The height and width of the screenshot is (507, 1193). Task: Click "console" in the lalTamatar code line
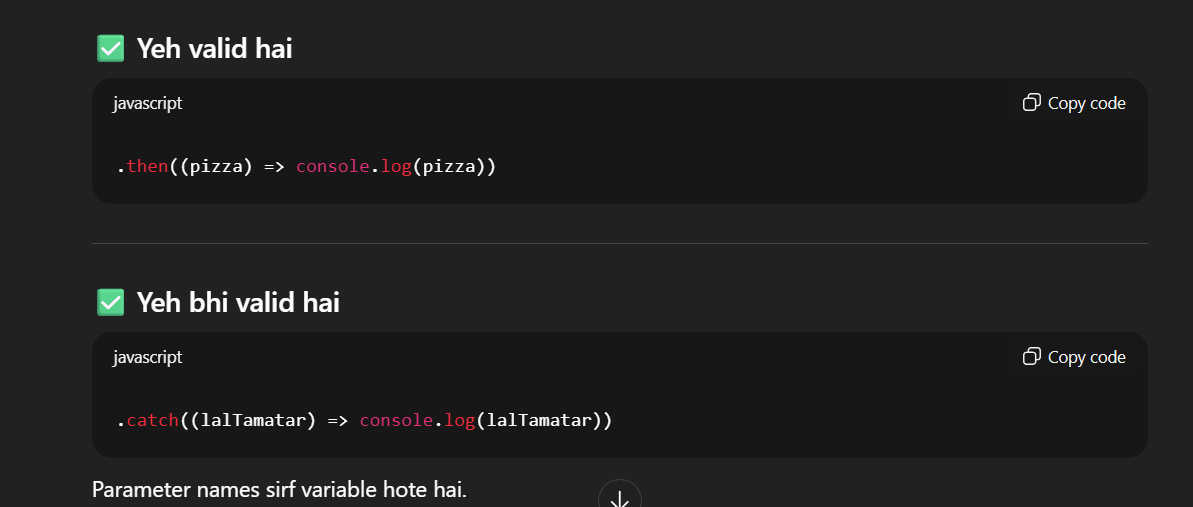[x=396, y=420]
